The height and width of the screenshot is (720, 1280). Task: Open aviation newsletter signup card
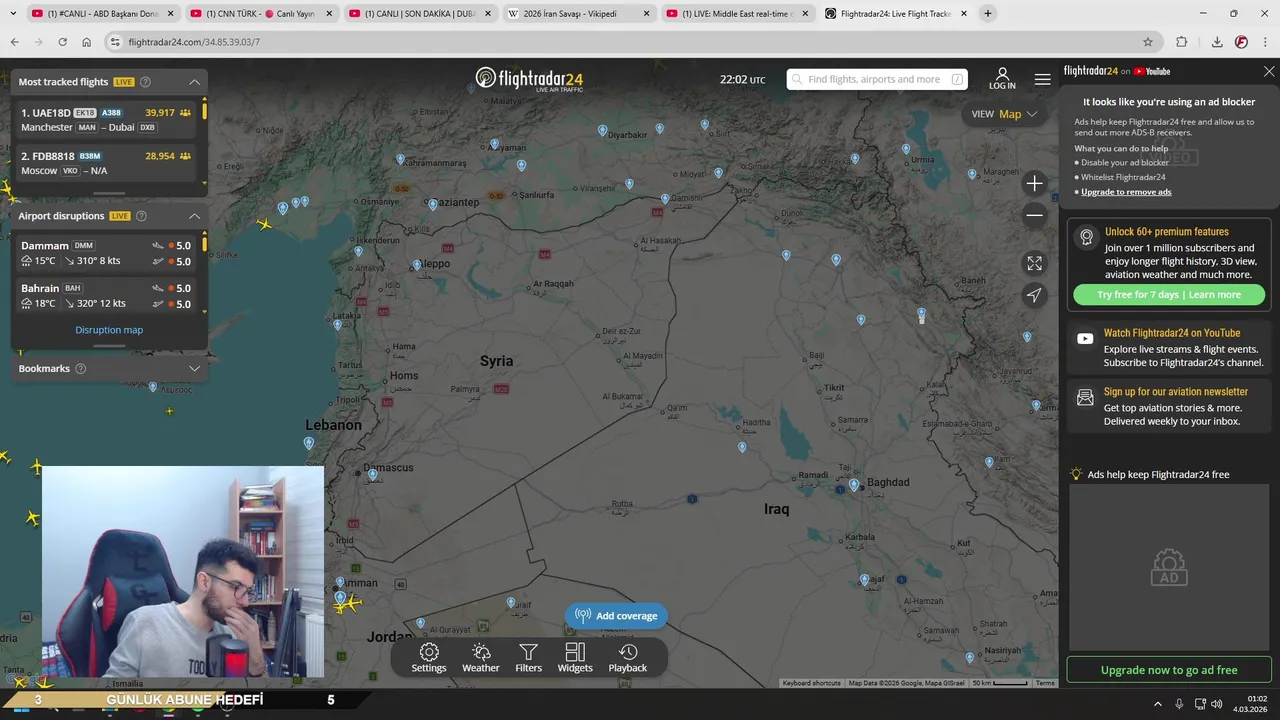click(1169, 406)
